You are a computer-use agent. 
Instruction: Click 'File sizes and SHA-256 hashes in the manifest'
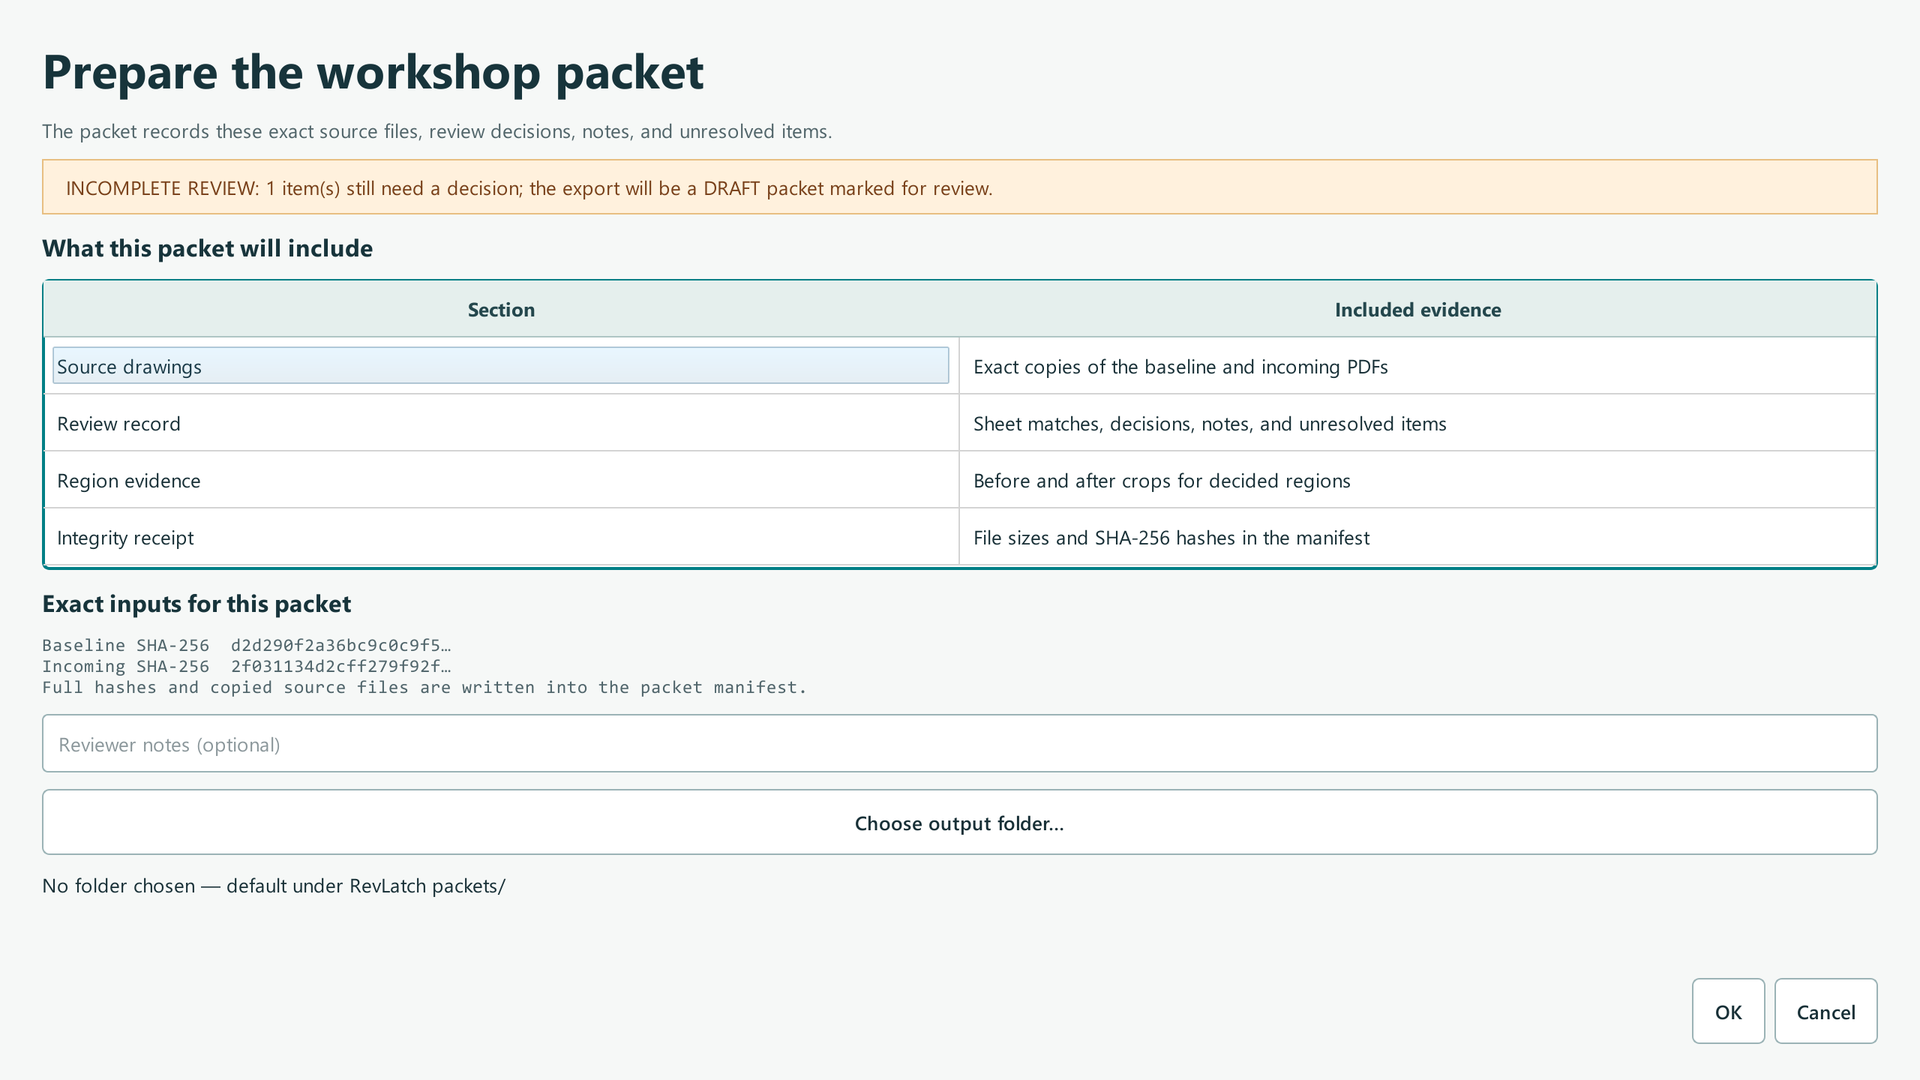[x=1171, y=538]
